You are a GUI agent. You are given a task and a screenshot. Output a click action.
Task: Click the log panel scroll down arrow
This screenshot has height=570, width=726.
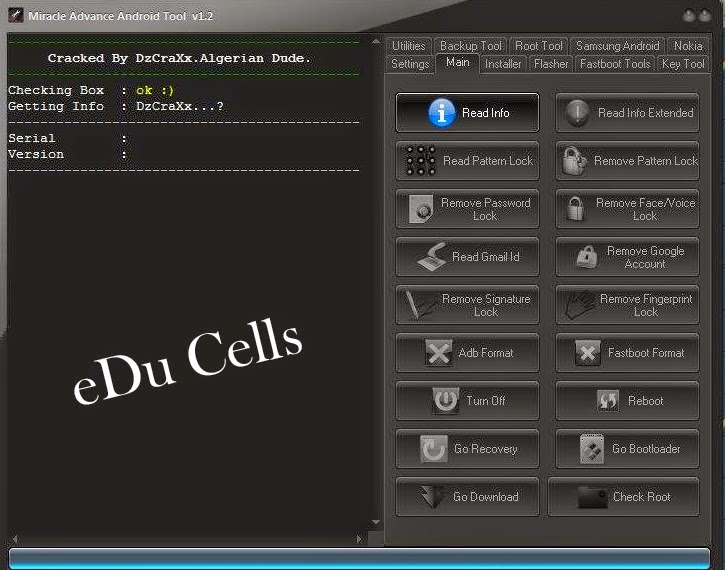pyautogui.click(x=376, y=522)
